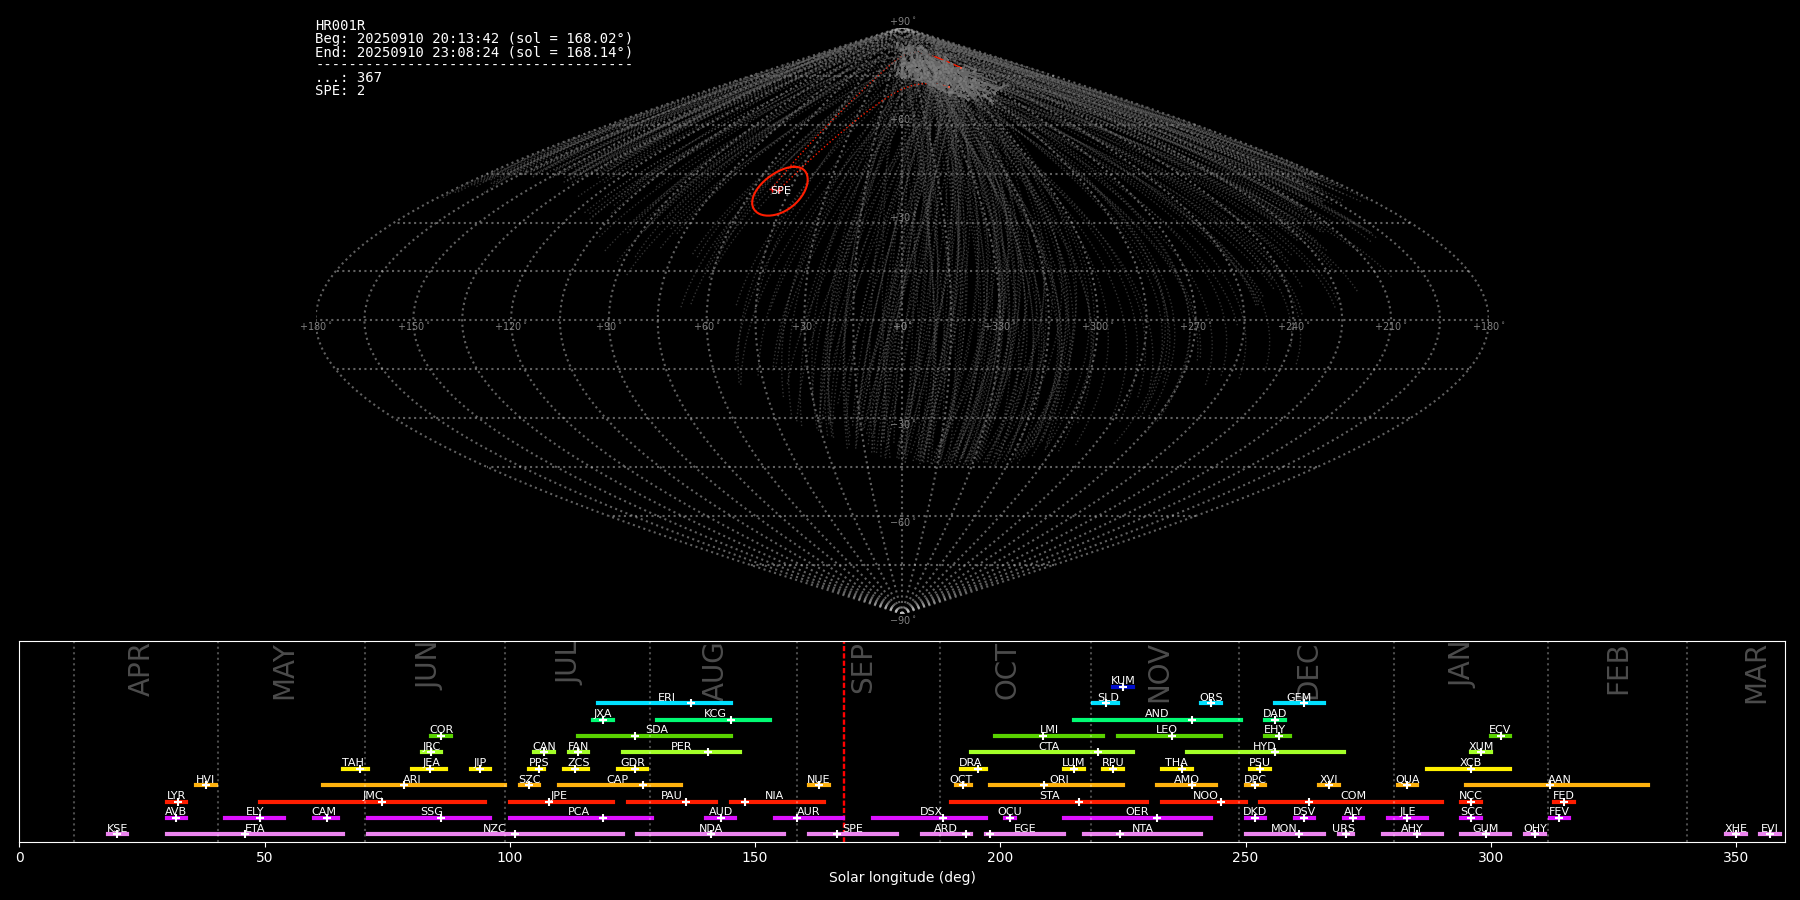The image size is (1800, 900).
Task: Click the pink EVI shower bar
Action: tap(1770, 834)
